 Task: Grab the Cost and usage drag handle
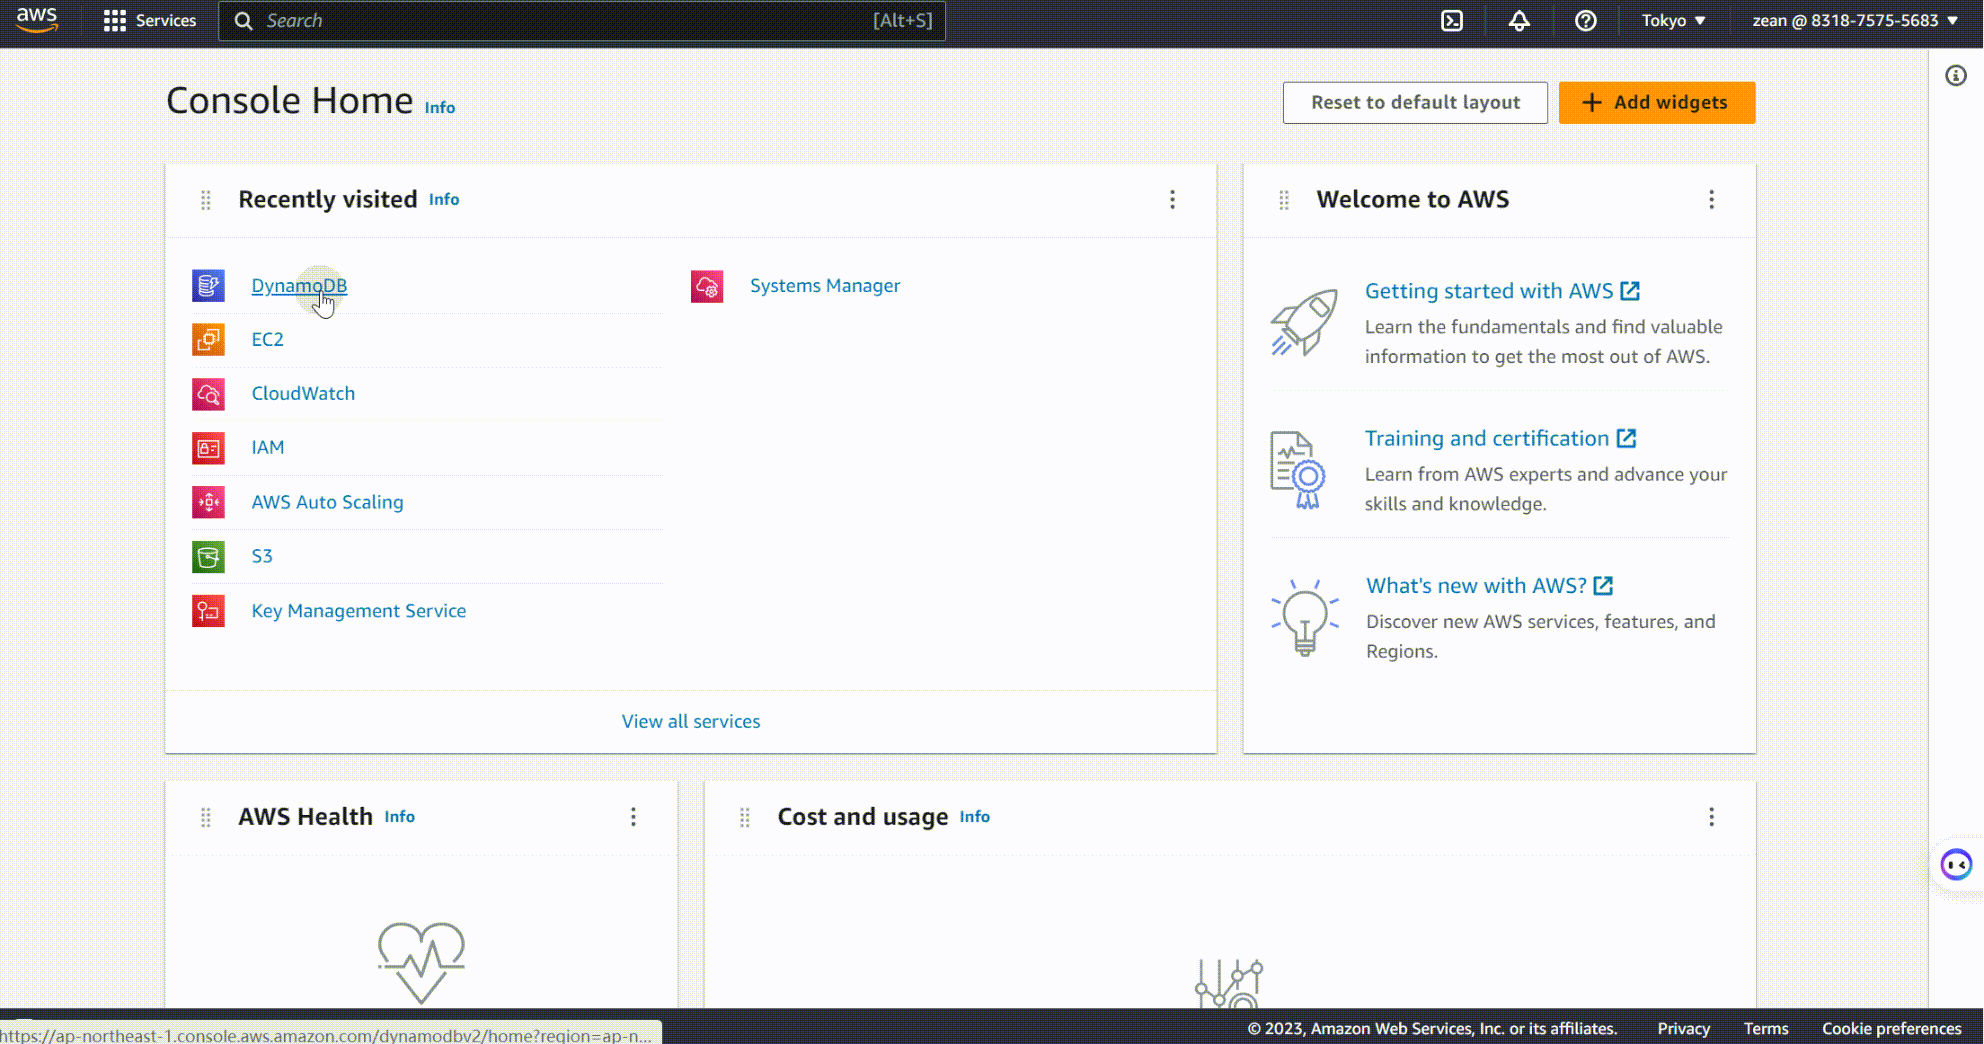click(x=744, y=818)
